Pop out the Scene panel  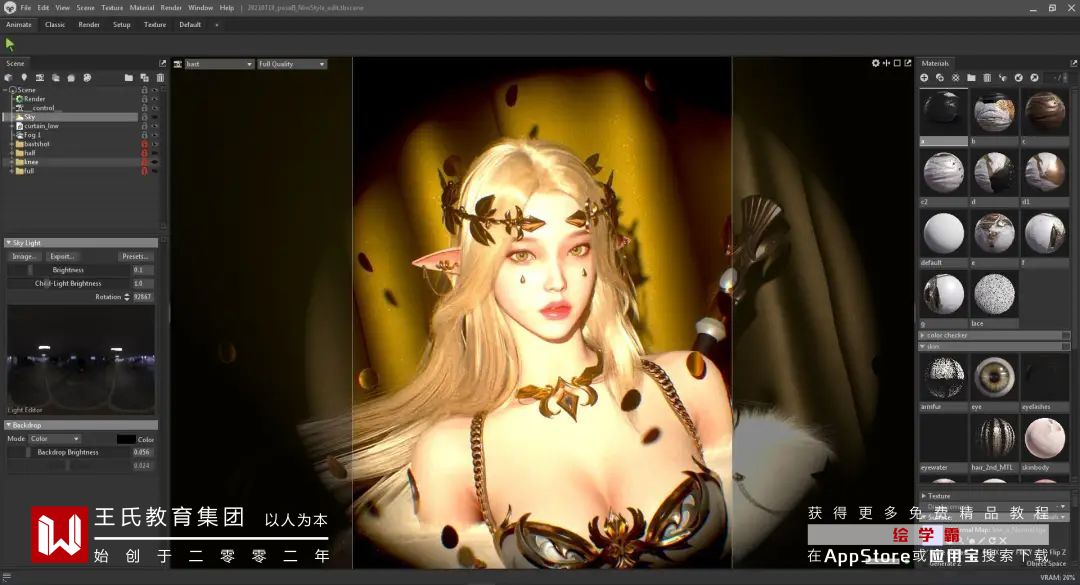pyautogui.click(x=163, y=63)
